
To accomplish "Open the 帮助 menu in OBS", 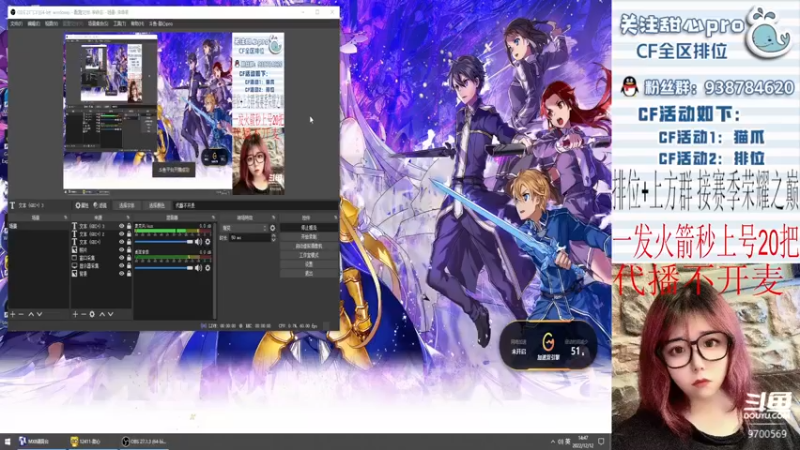I will (x=137, y=23).
